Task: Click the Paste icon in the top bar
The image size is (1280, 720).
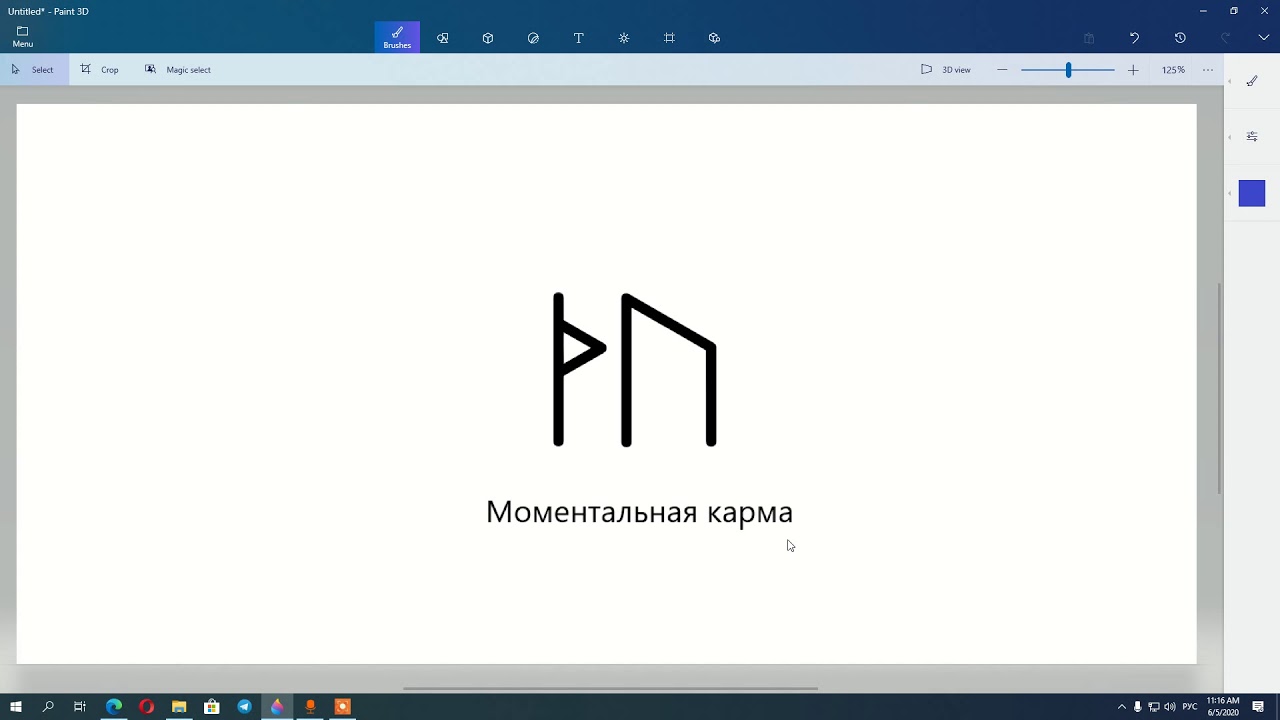Action: tap(1089, 38)
